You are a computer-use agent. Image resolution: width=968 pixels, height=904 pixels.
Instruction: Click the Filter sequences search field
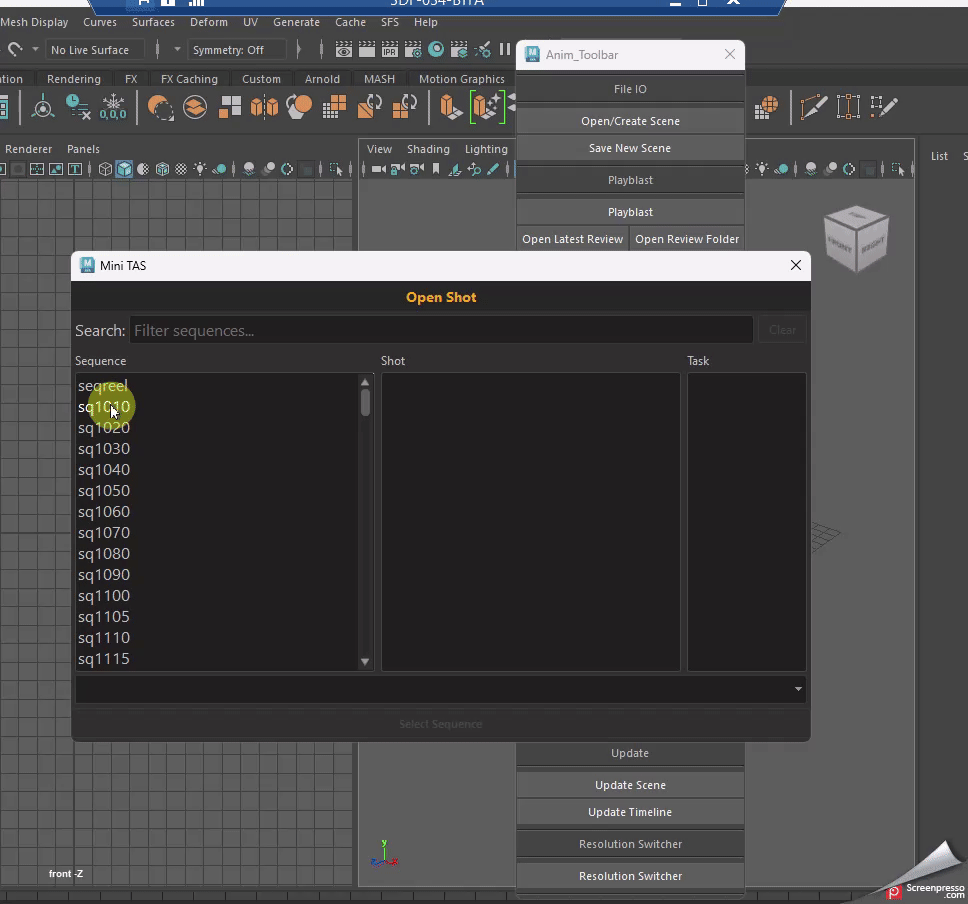[440, 330]
